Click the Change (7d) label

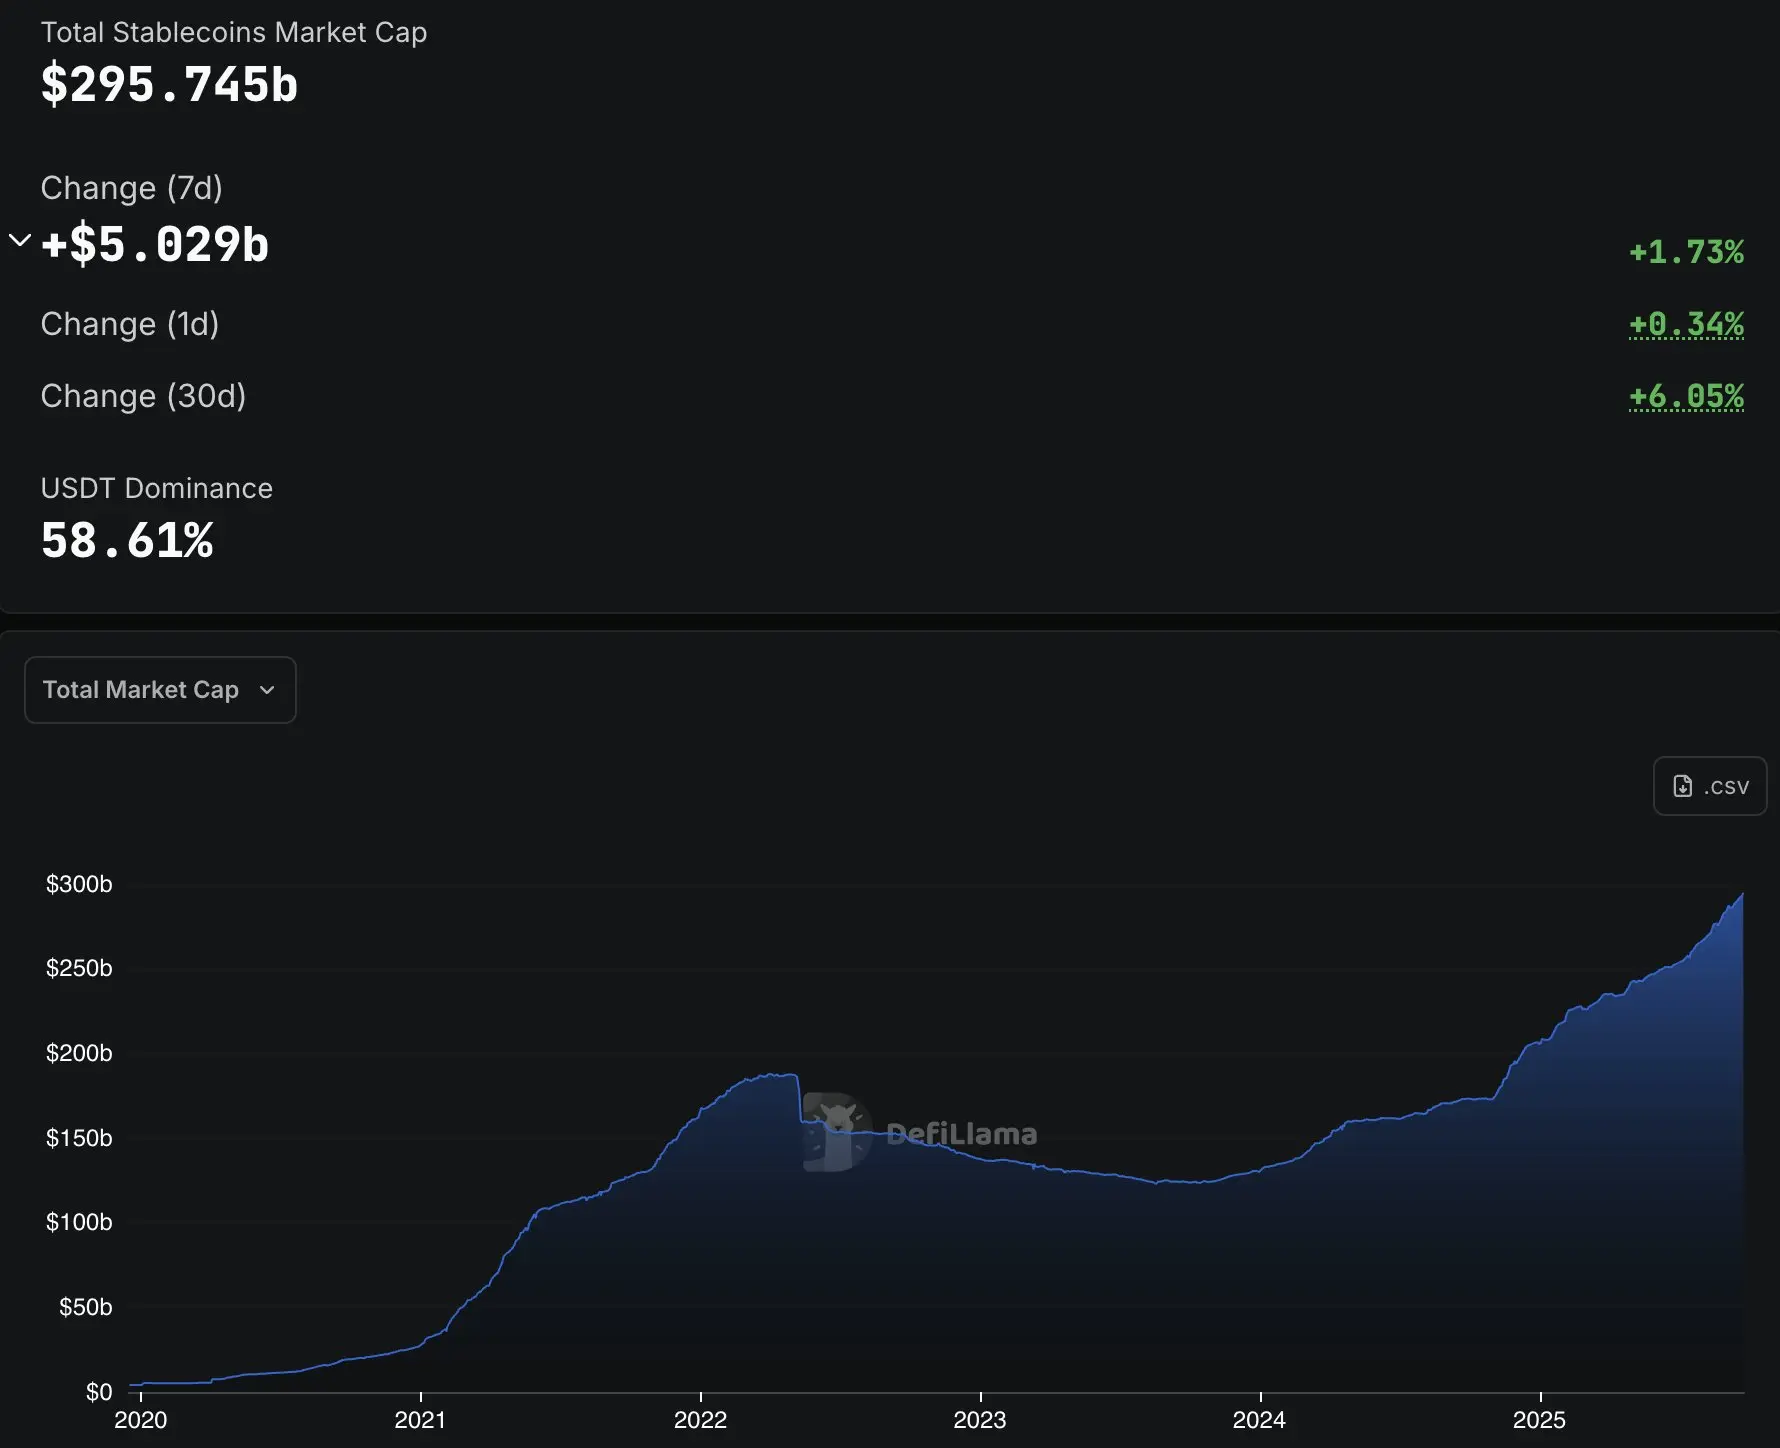click(x=131, y=188)
